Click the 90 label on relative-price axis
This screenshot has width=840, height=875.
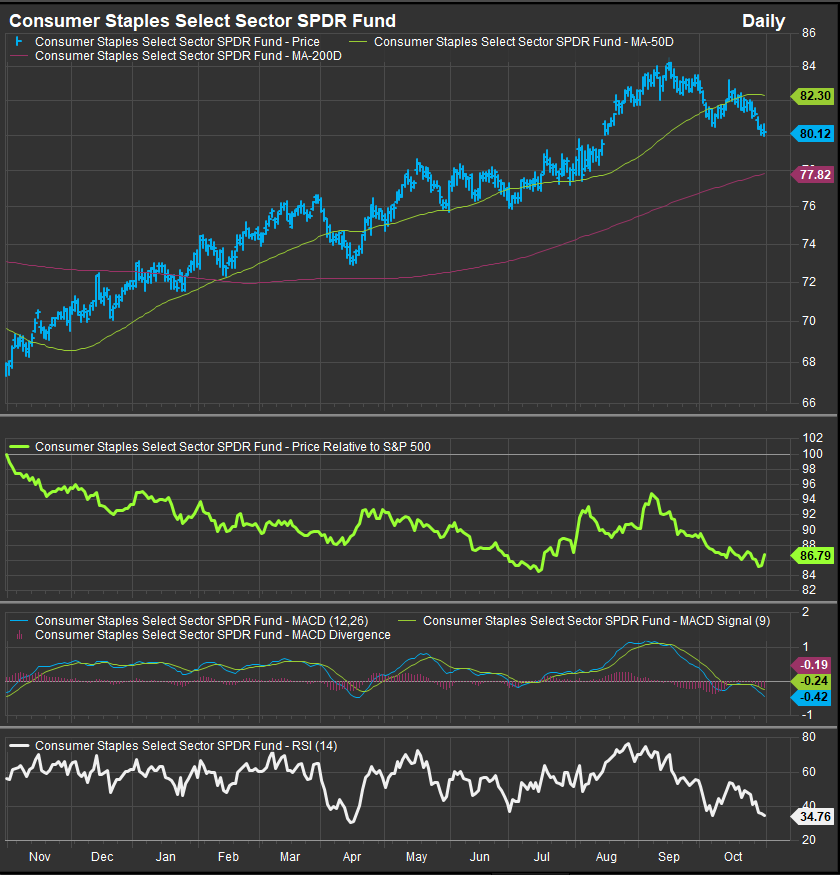[x=809, y=530]
